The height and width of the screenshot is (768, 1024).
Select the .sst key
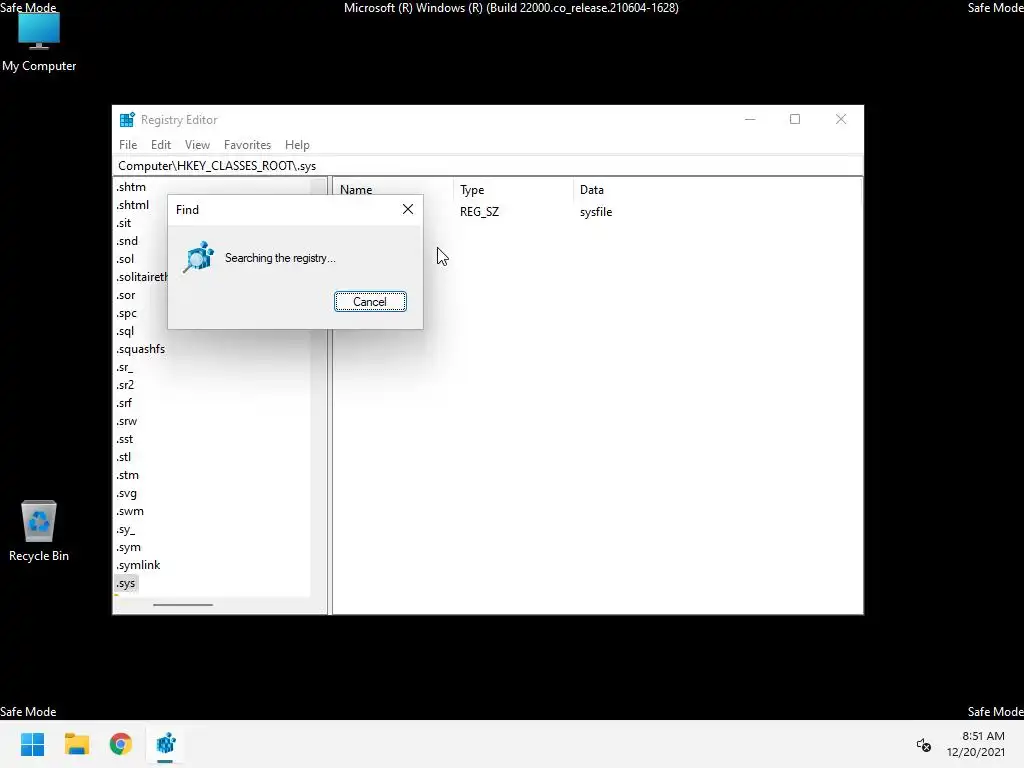pos(124,440)
